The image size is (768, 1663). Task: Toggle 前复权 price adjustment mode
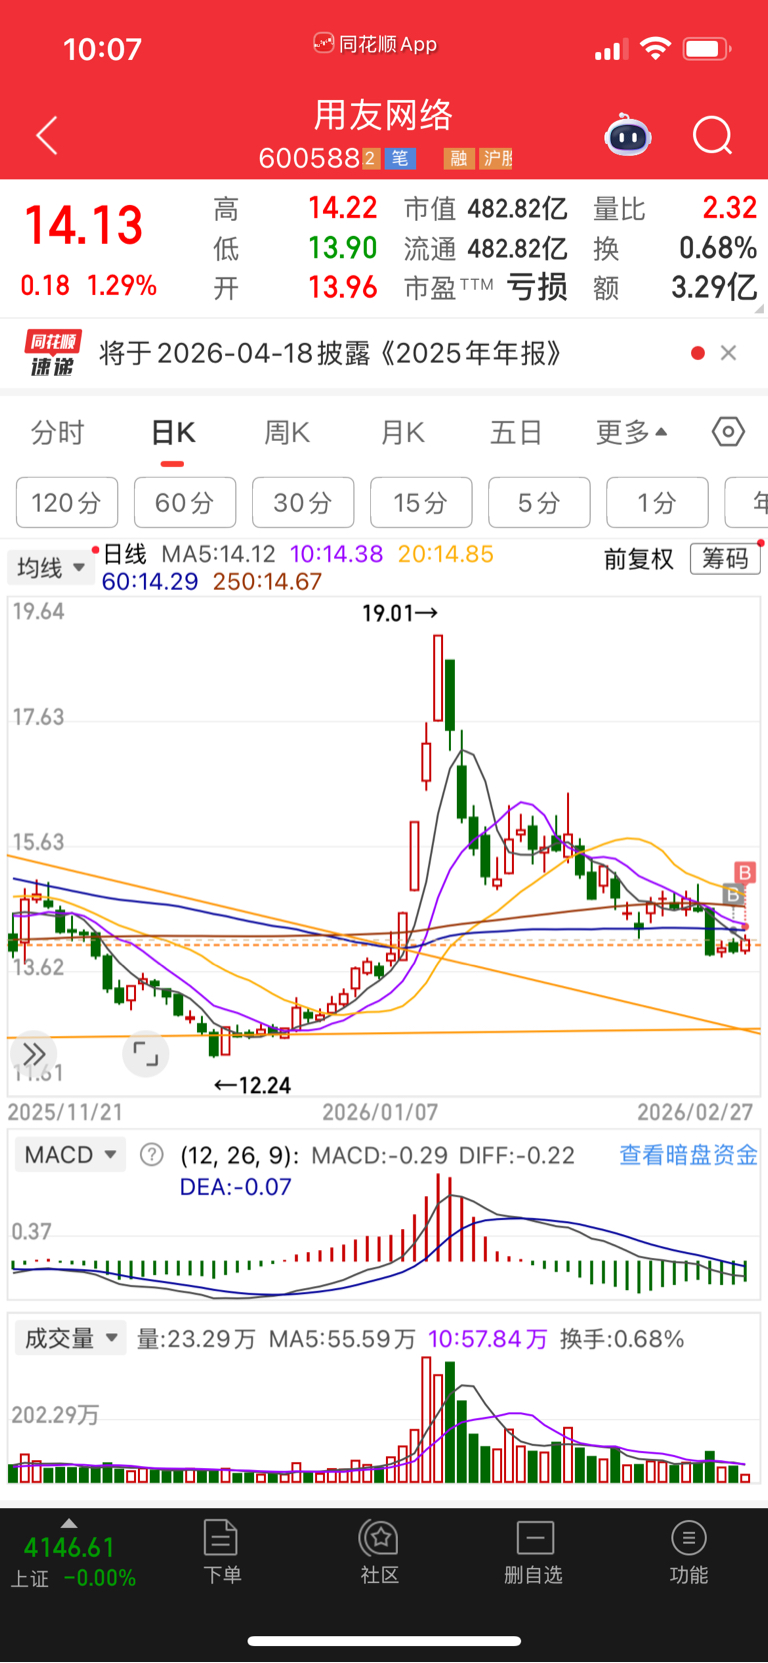tap(639, 559)
